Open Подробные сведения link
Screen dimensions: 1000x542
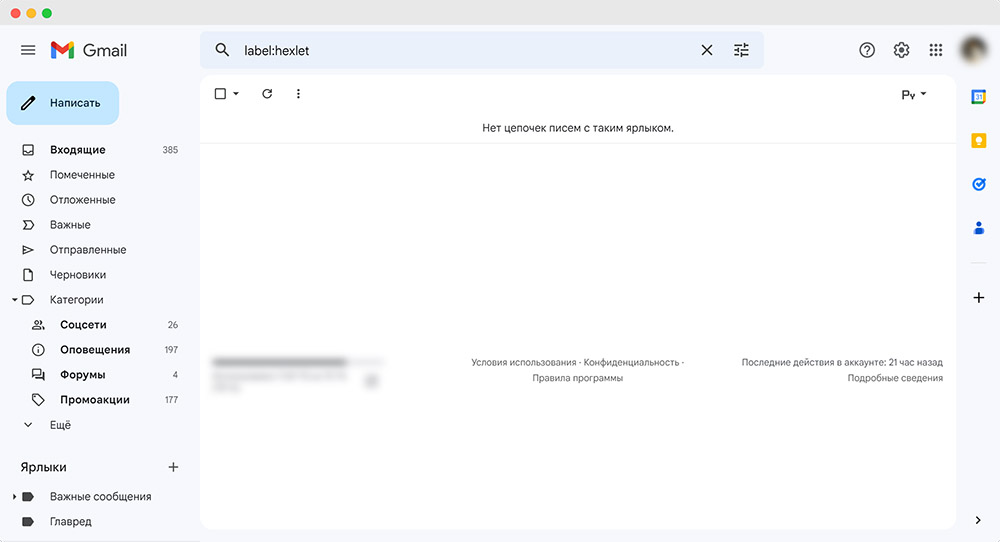(x=895, y=378)
